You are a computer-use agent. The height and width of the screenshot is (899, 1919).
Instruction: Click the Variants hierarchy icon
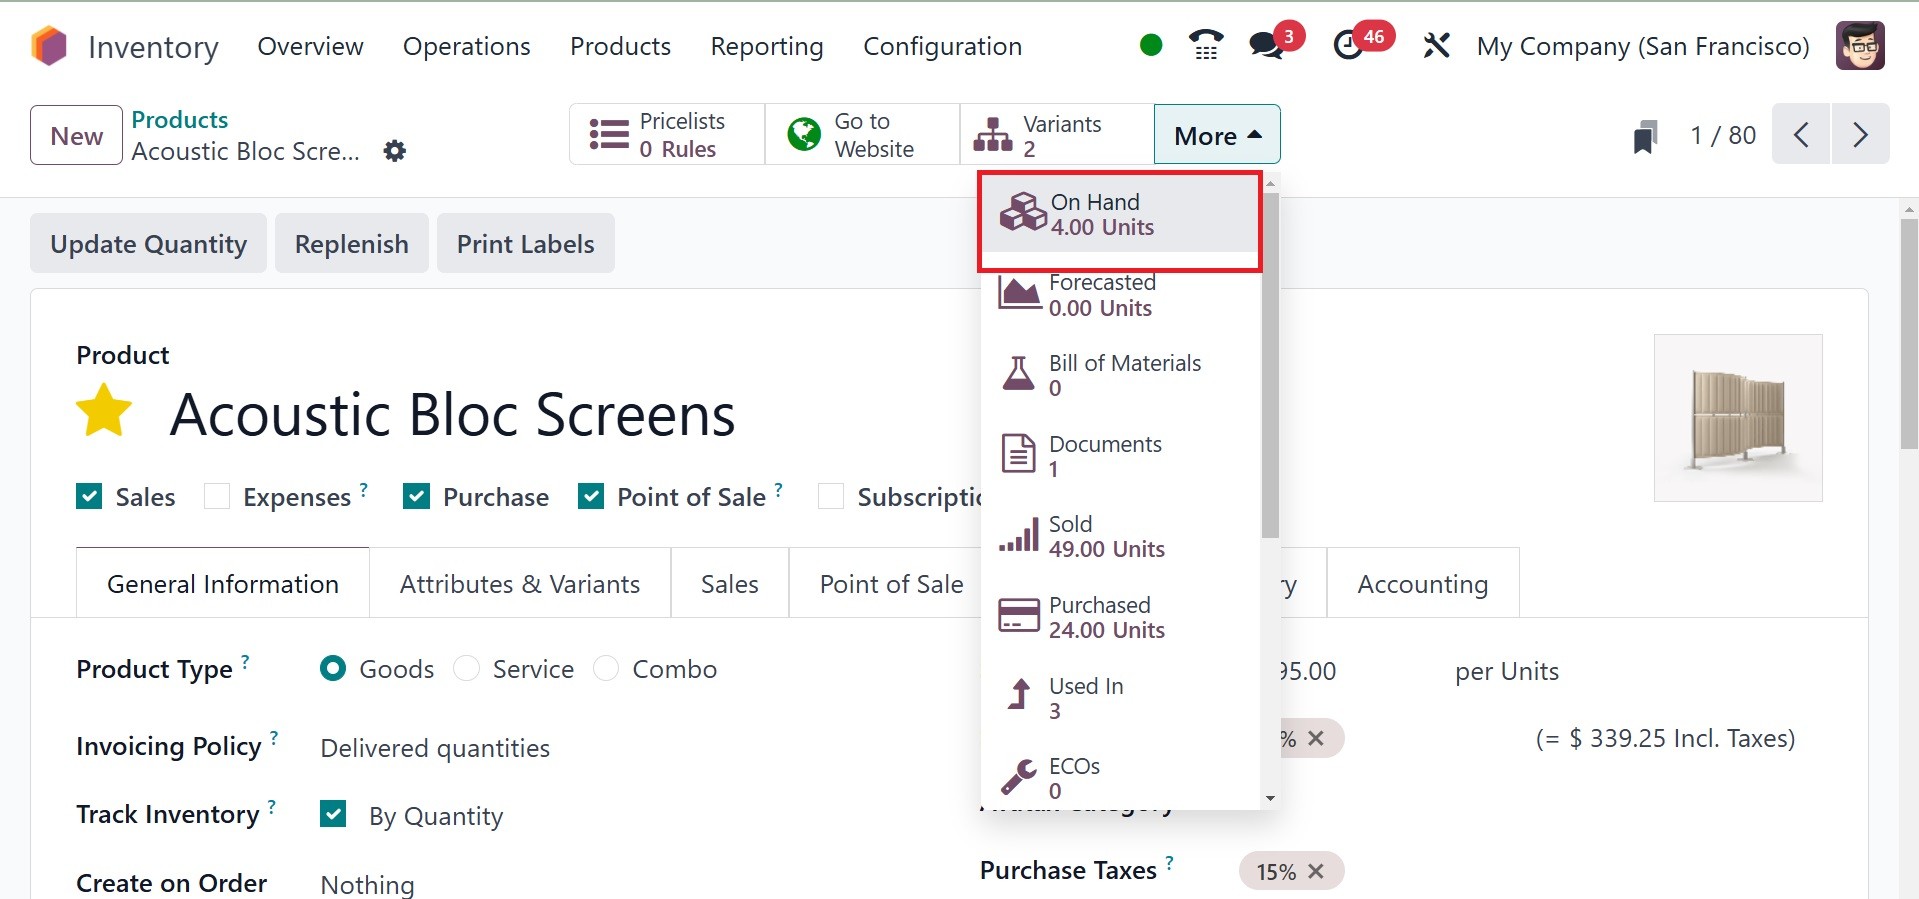993,134
